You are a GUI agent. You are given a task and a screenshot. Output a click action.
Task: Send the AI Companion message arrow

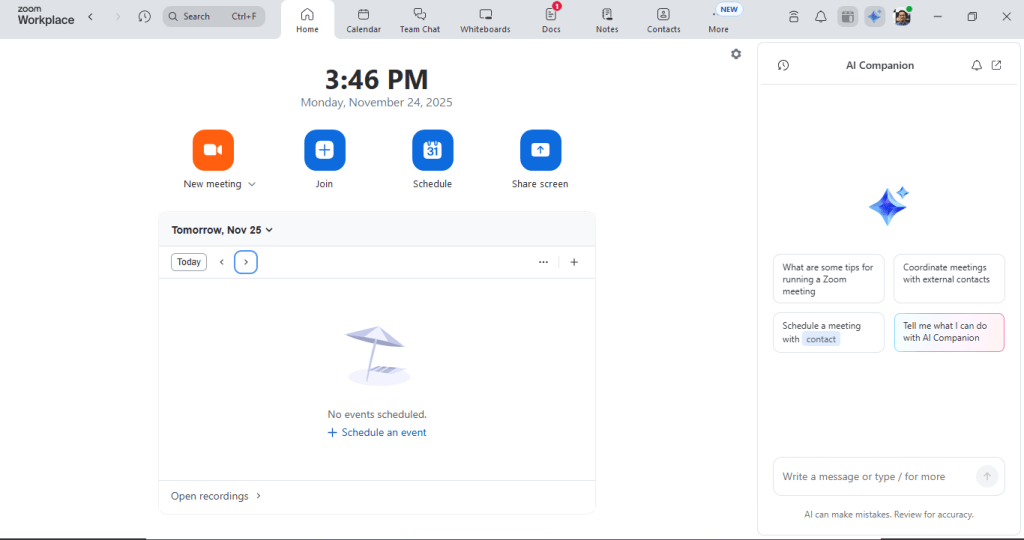(987, 477)
